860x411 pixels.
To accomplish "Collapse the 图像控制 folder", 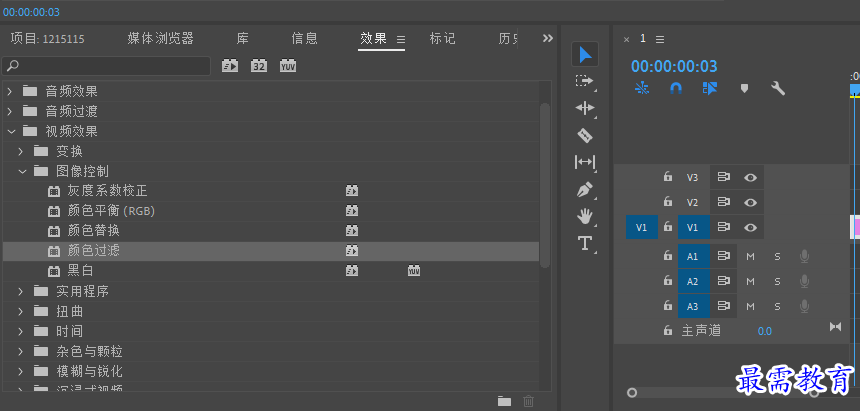I will click(22, 171).
